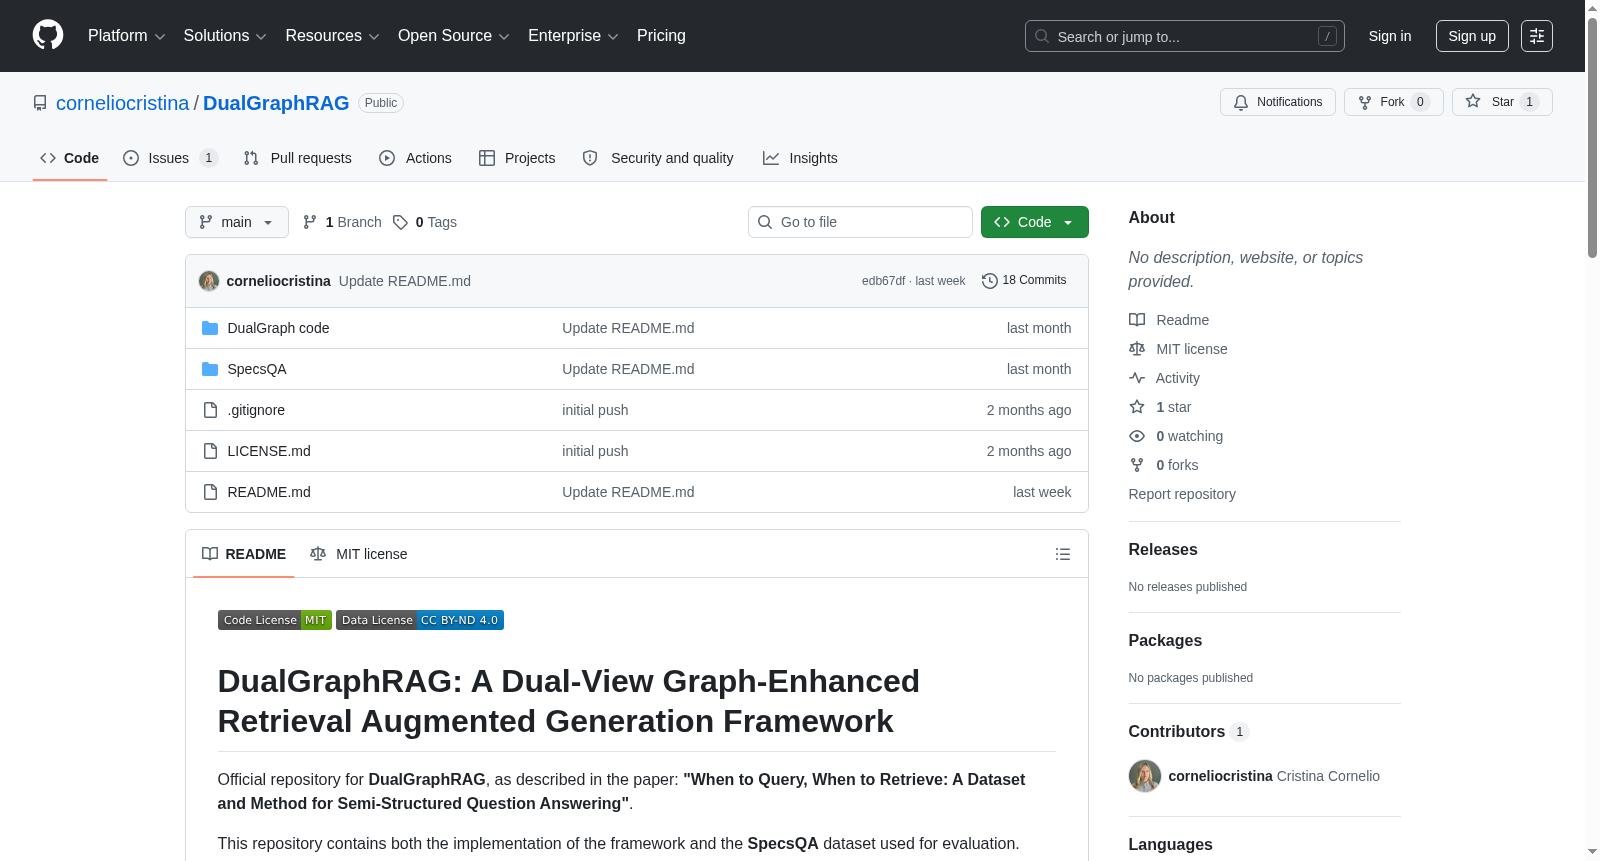This screenshot has height=861, width=1600.
Task: Click the README.md file icon
Action: (x=210, y=492)
